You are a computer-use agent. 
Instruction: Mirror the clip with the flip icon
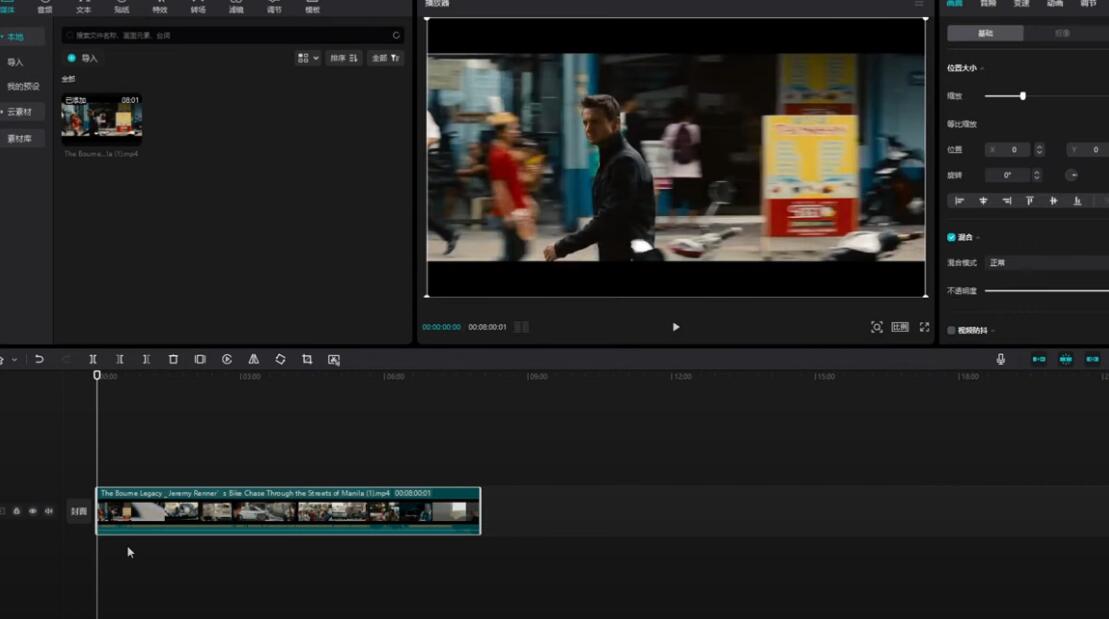click(253, 359)
